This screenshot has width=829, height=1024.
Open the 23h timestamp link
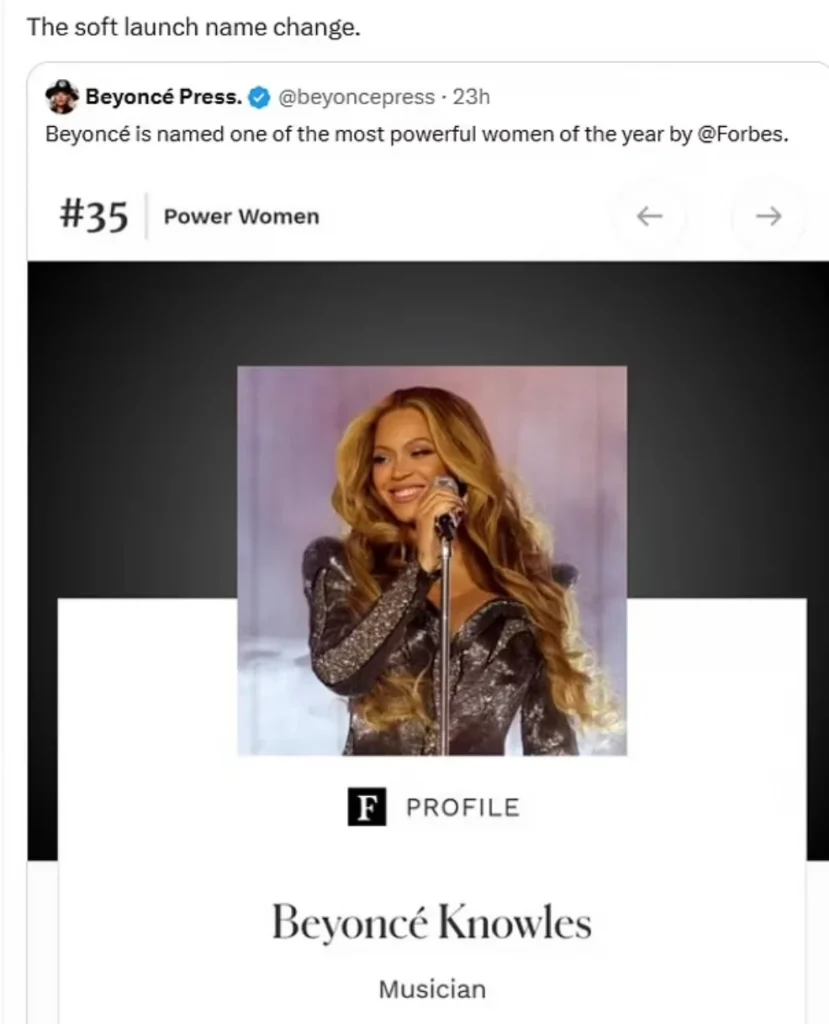coord(471,97)
